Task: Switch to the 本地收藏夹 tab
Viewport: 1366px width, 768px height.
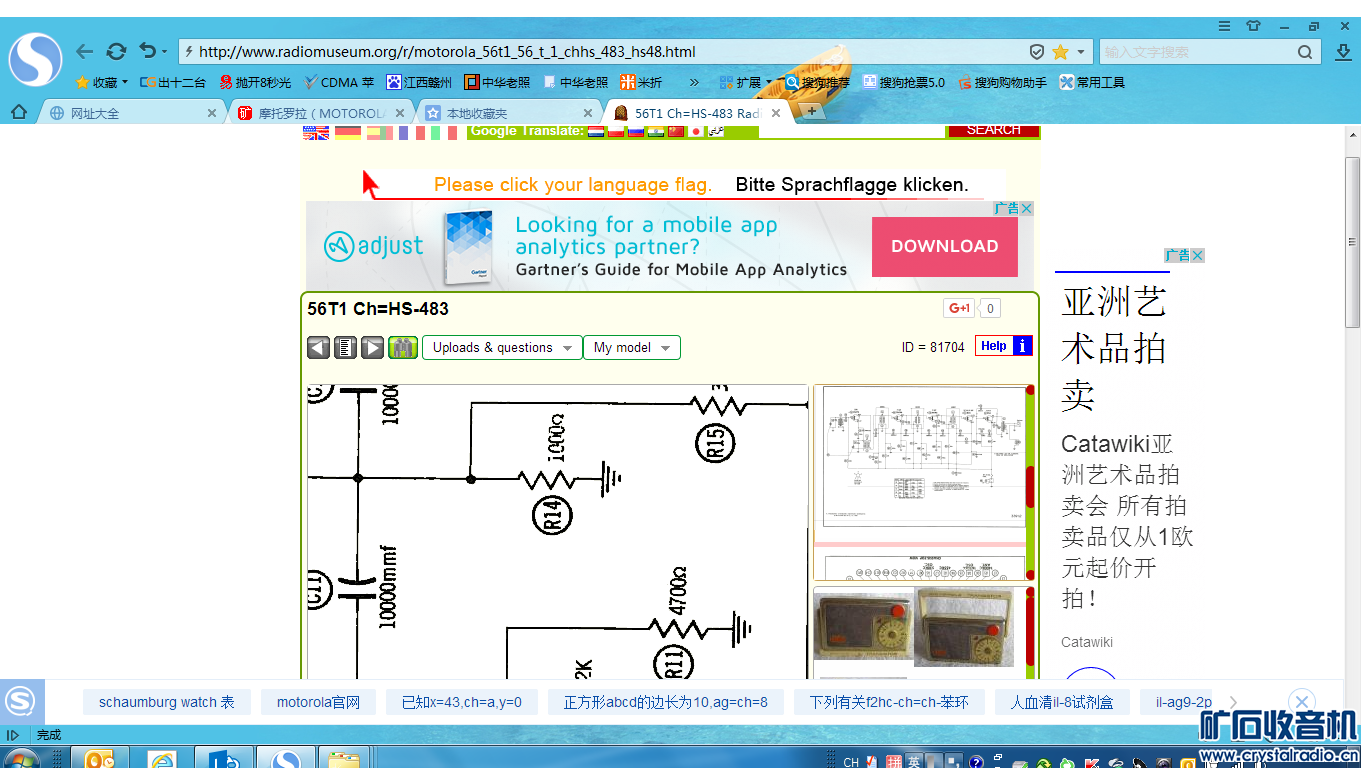Action: point(510,113)
